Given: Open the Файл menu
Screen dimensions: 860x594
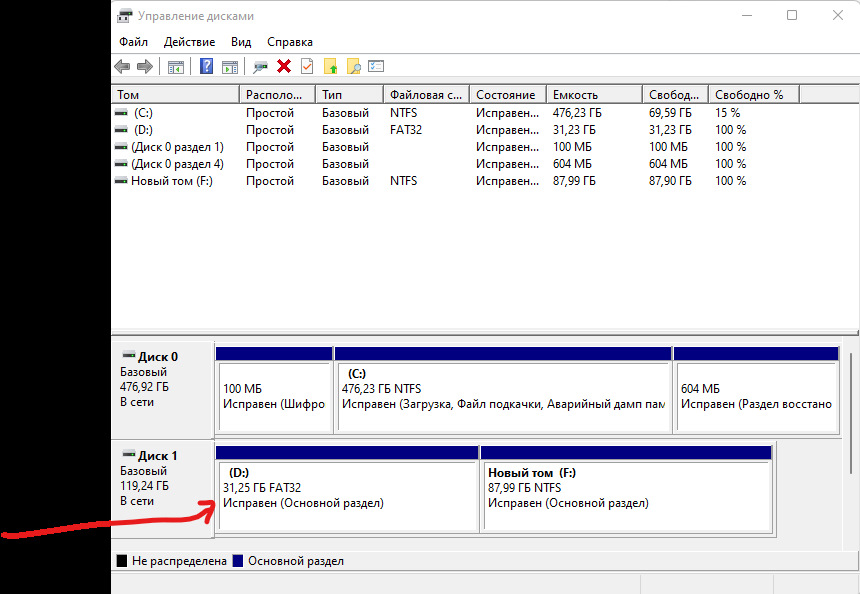Looking at the screenshot, I should pos(133,42).
